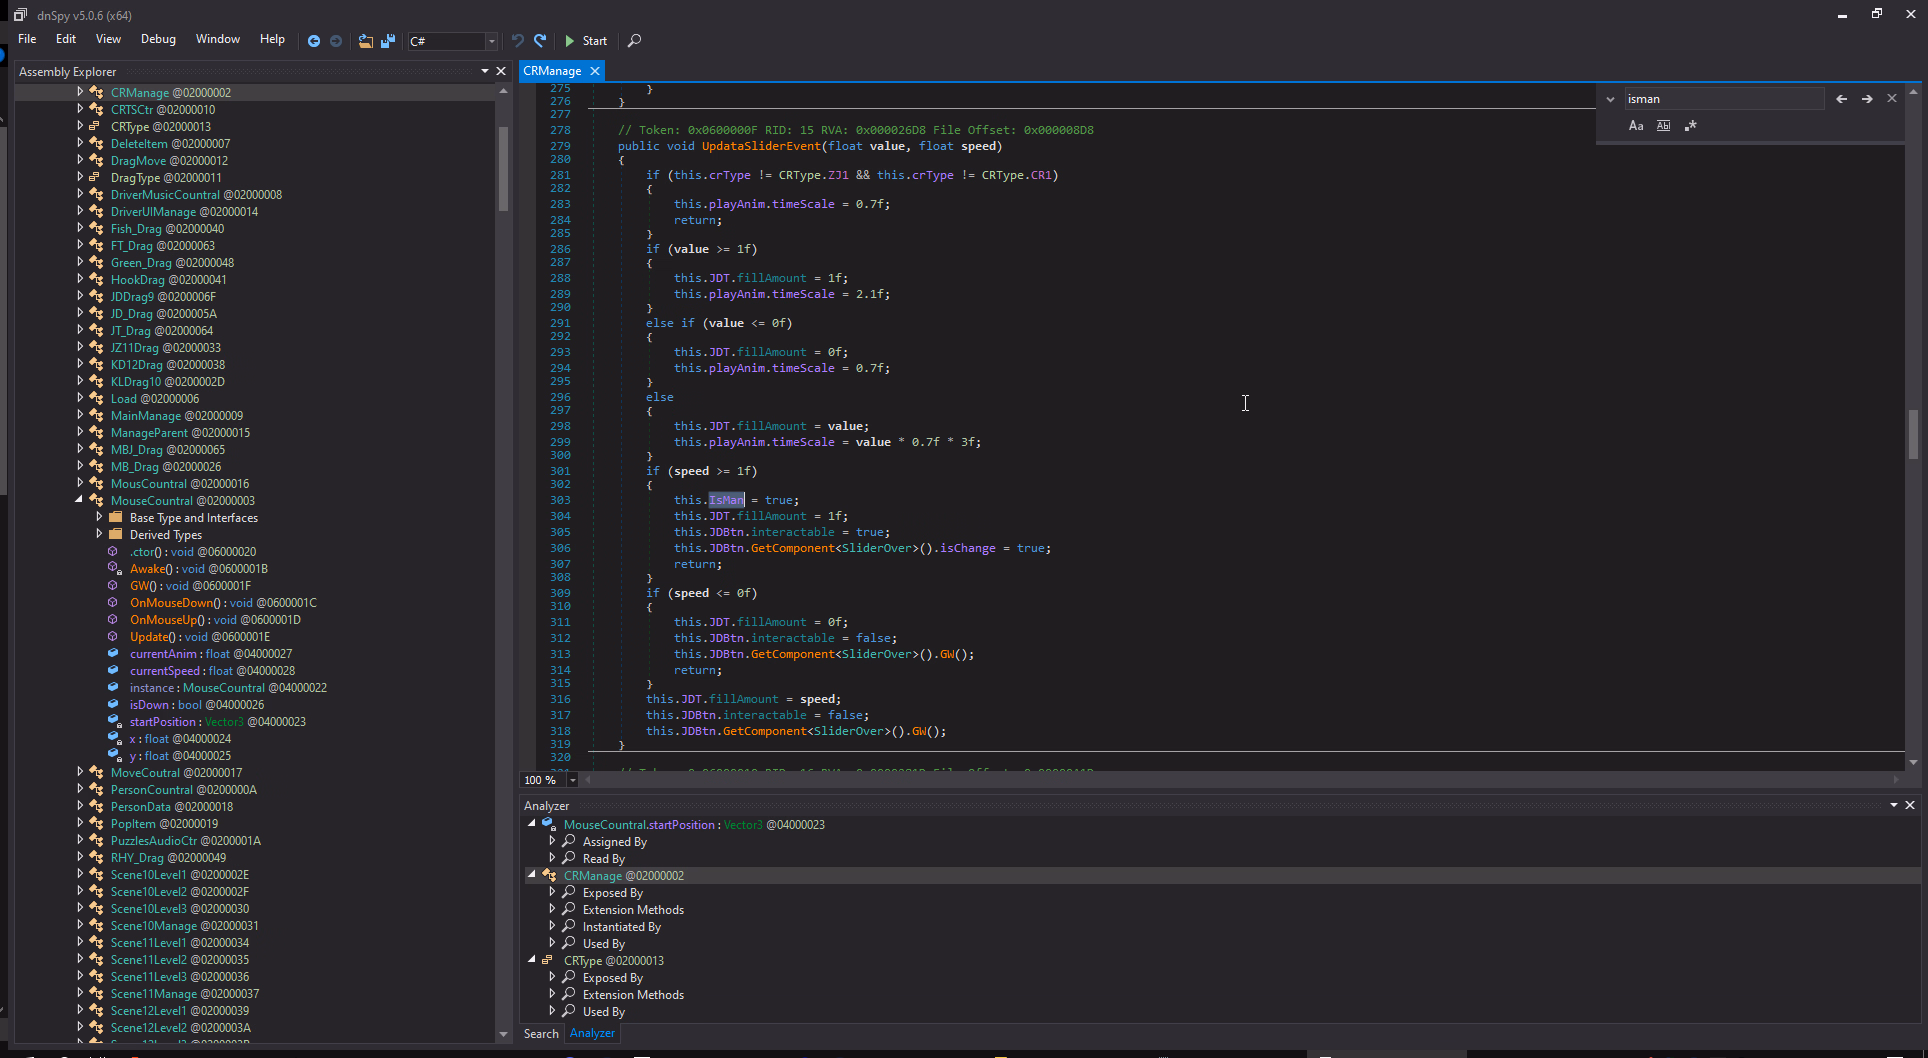Expand the Derived Types folder
This screenshot has width=1928, height=1058.
99,534
